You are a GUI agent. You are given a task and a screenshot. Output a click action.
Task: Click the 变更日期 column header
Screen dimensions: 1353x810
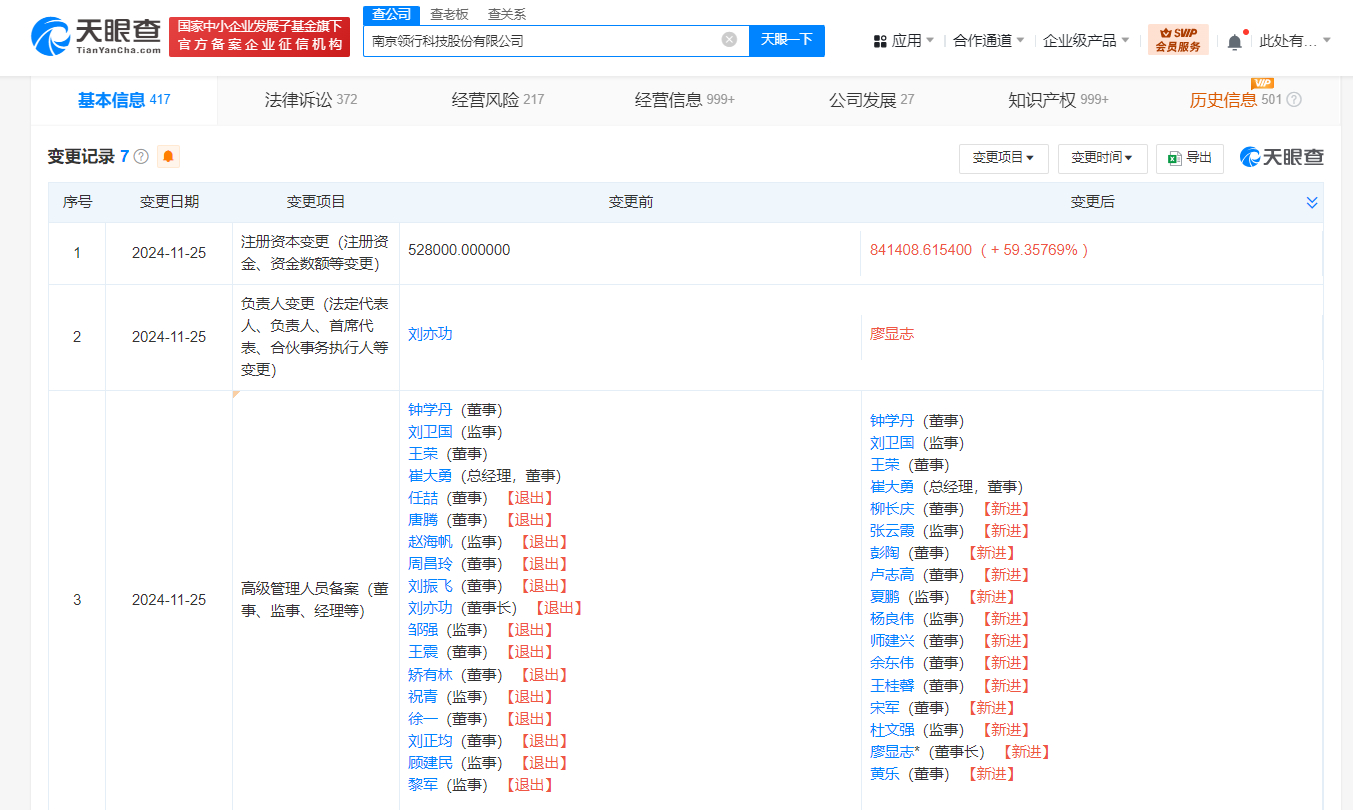click(x=169, y=202)
